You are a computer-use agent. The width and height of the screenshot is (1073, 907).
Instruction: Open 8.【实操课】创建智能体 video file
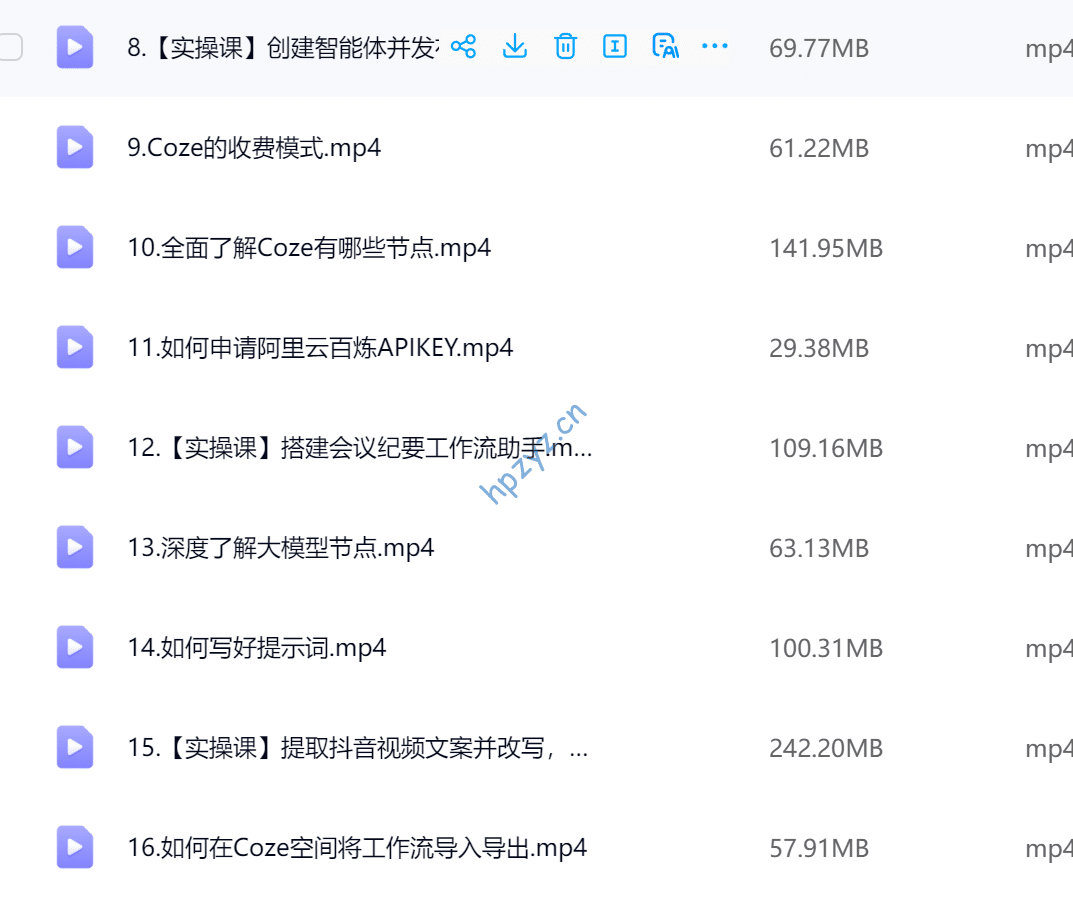[282, 48]
